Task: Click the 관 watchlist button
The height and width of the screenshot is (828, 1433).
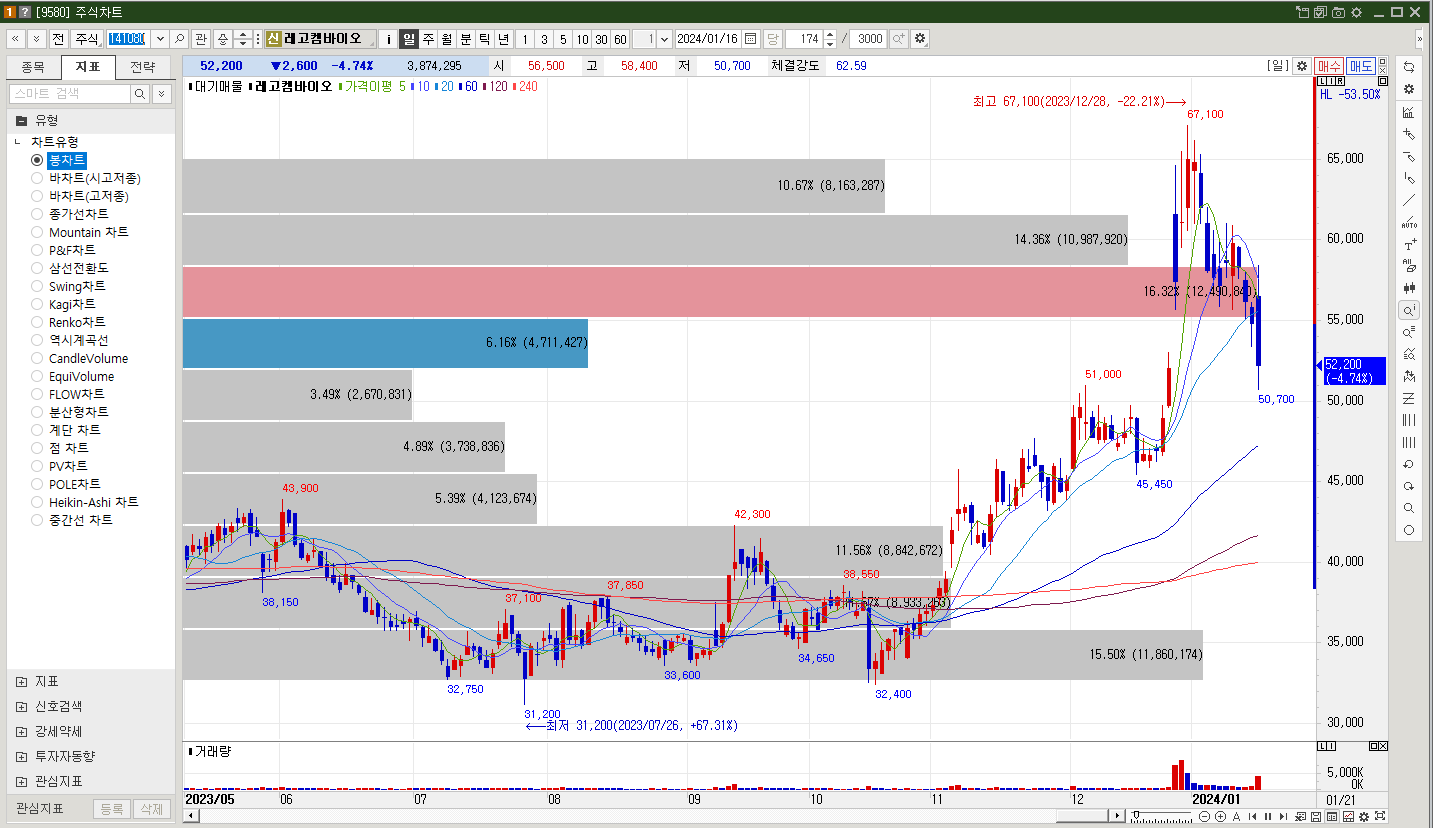Action: tap(201, 39)
